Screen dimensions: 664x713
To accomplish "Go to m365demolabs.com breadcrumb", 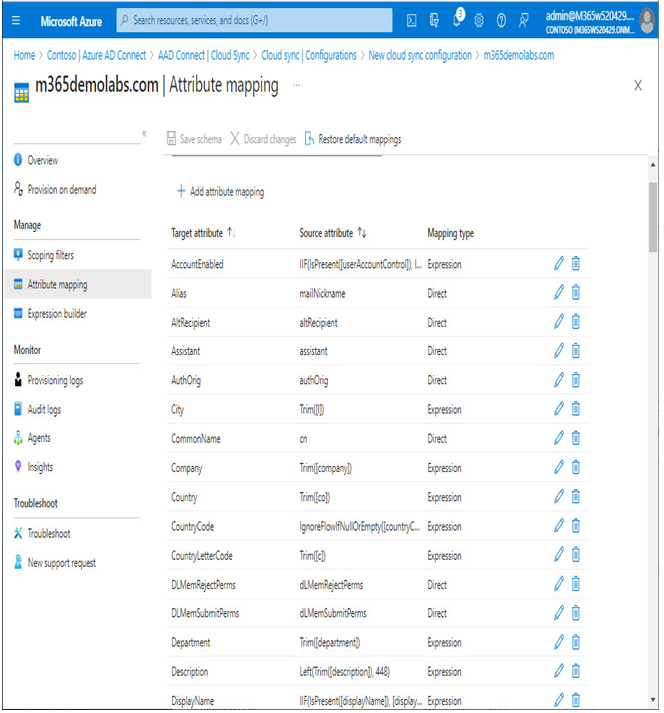I will (x=519, y=55).
